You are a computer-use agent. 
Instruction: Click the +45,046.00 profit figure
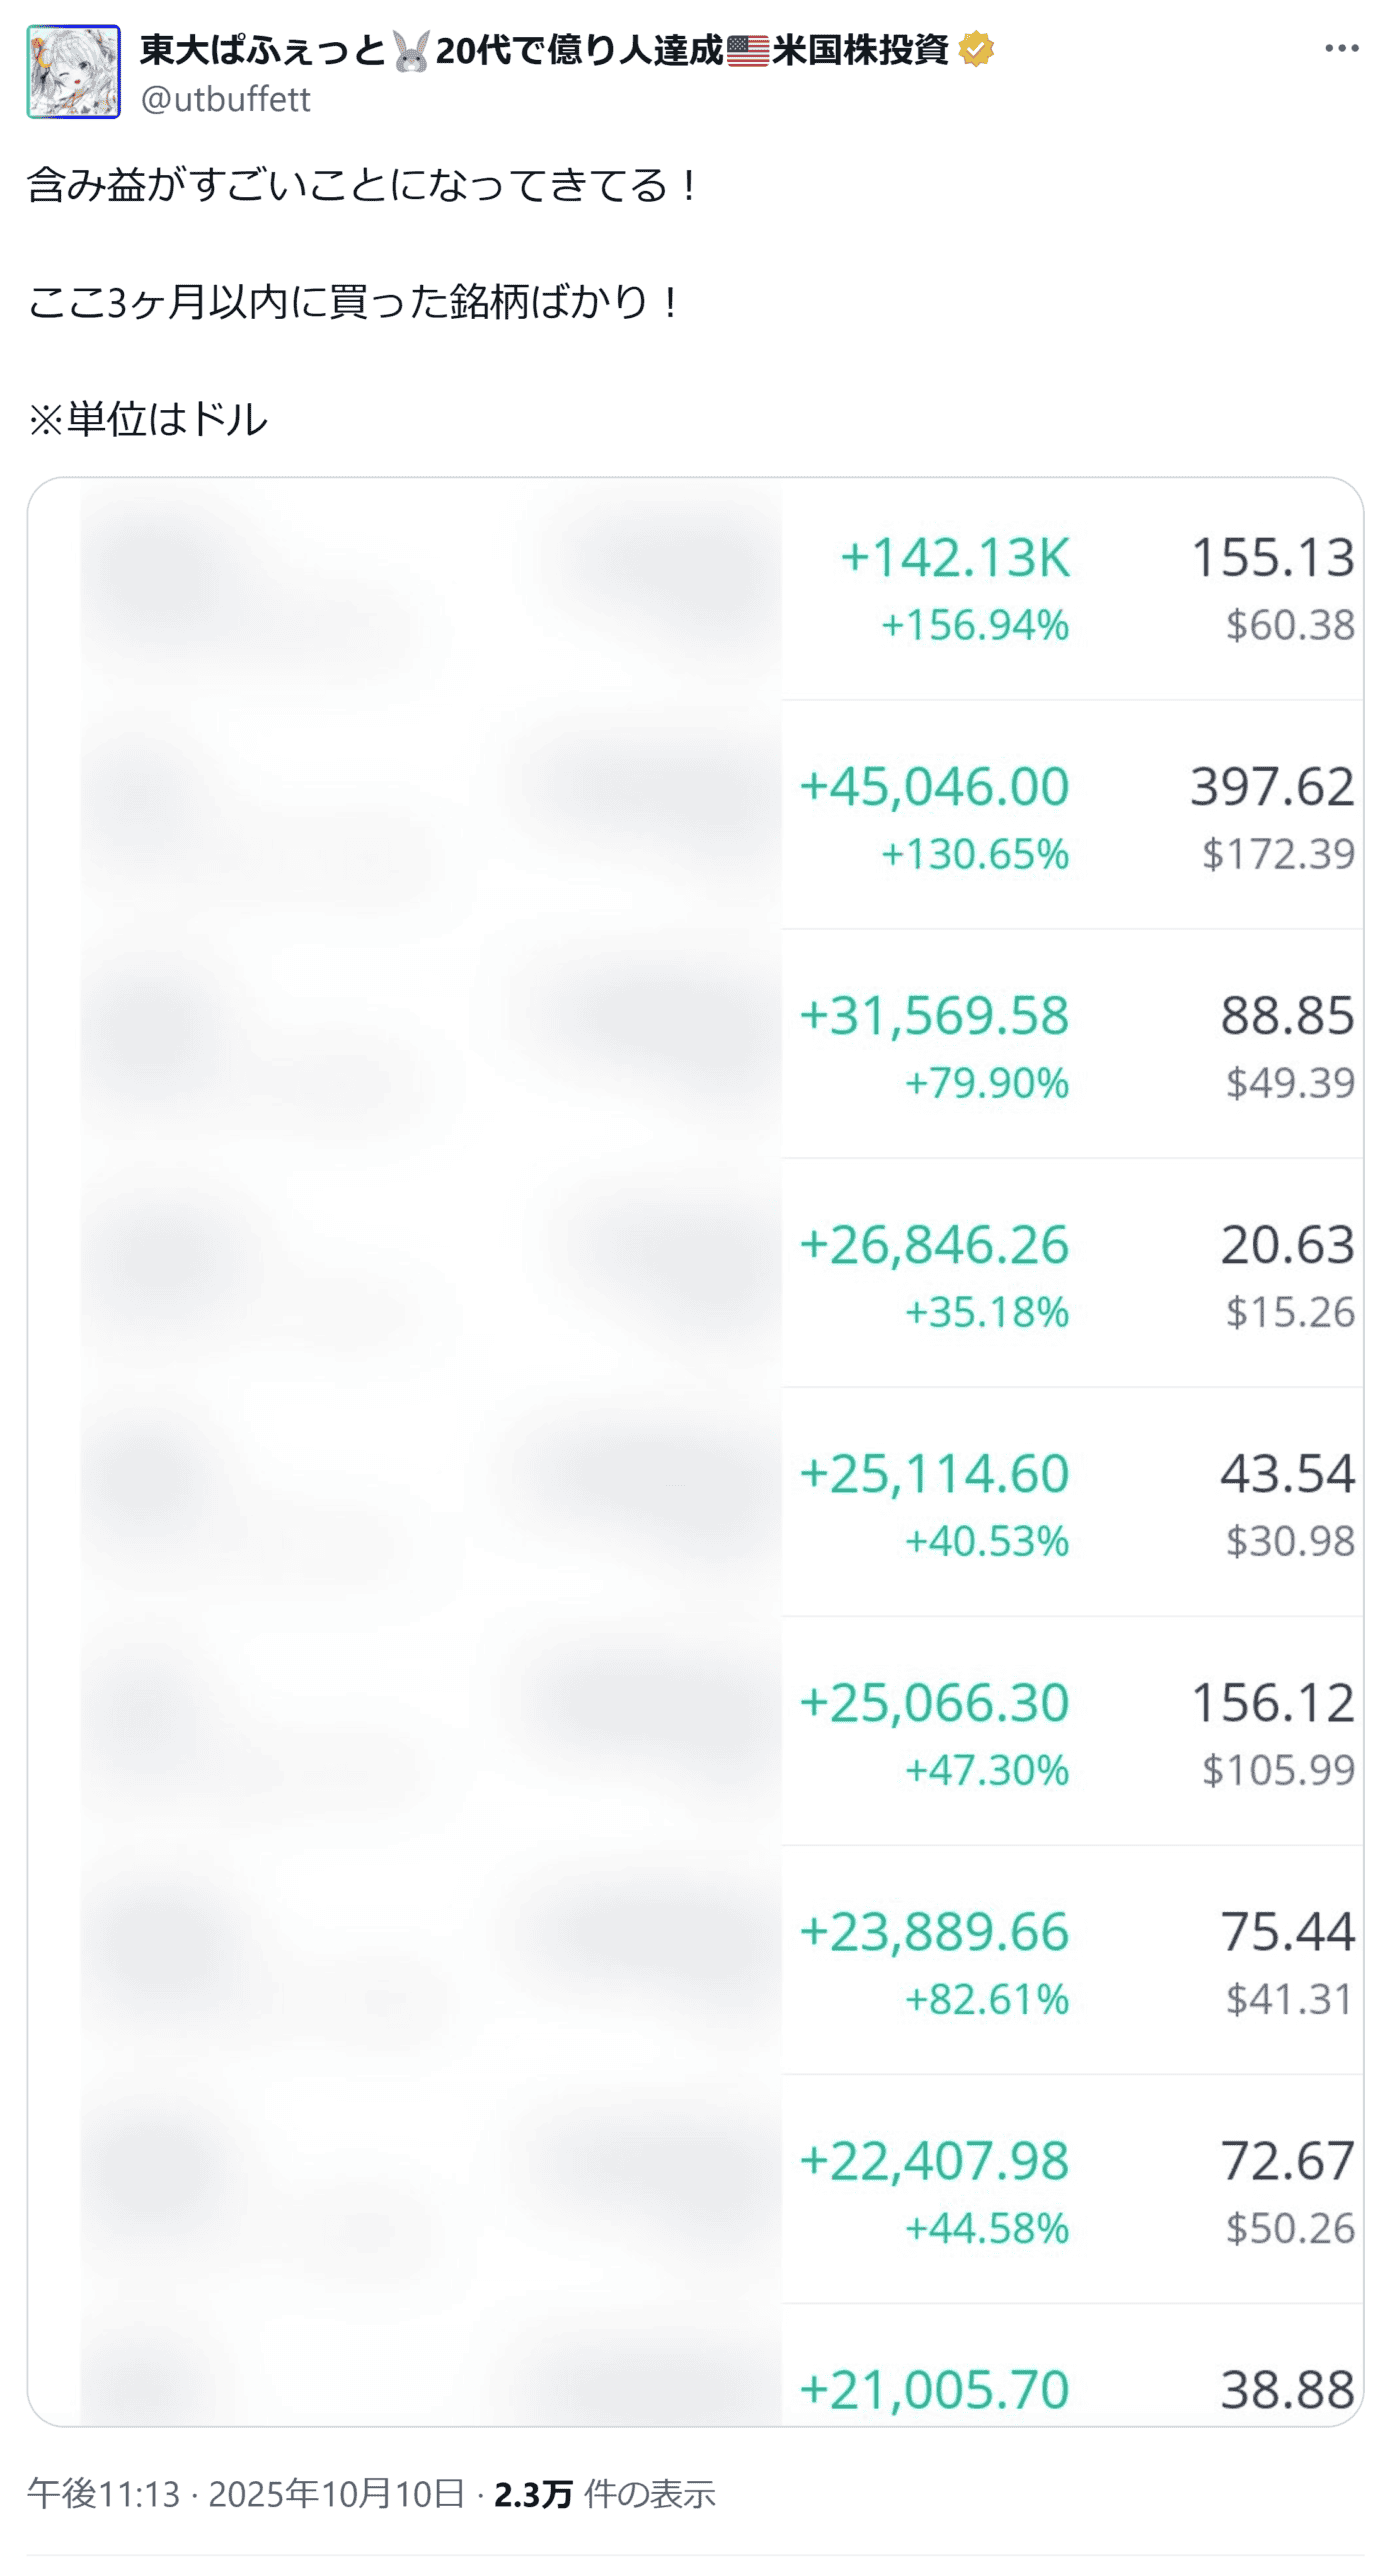[x=934, y=786]
